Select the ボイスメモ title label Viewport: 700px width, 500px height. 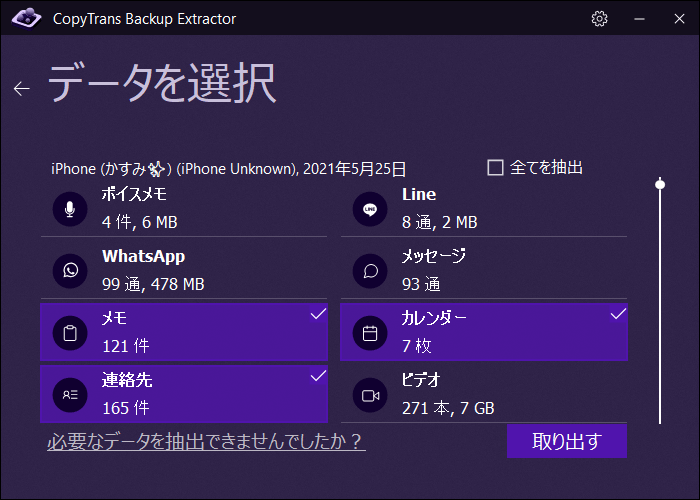click(134, 194)
